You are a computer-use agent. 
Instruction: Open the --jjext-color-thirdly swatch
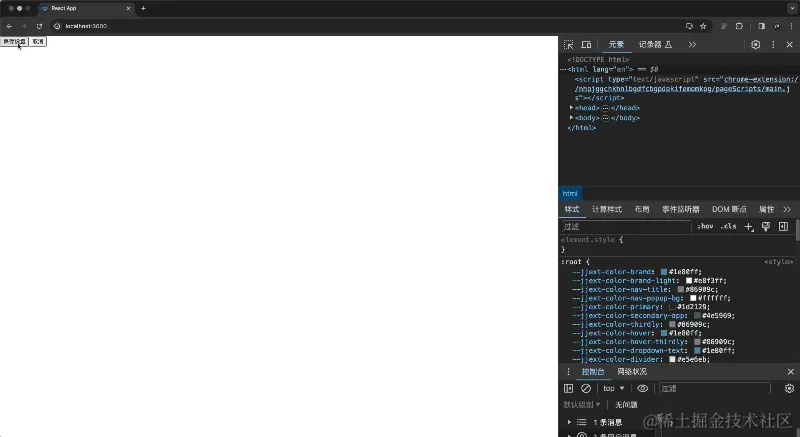672,324
